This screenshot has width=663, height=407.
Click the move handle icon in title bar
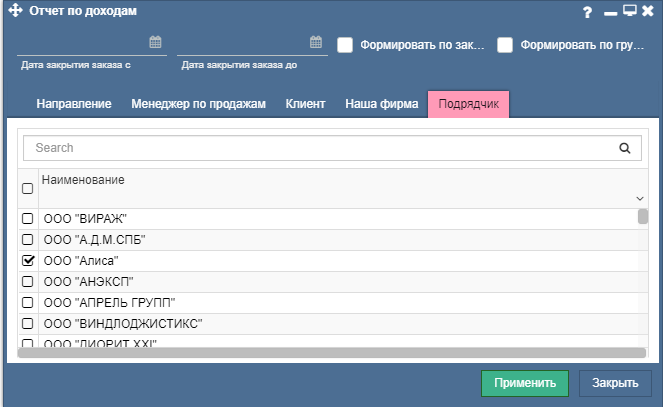(14, 12)
